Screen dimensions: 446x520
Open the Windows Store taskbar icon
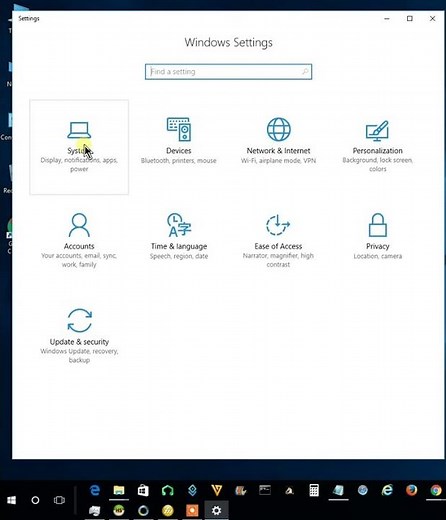tap(143, 490)
